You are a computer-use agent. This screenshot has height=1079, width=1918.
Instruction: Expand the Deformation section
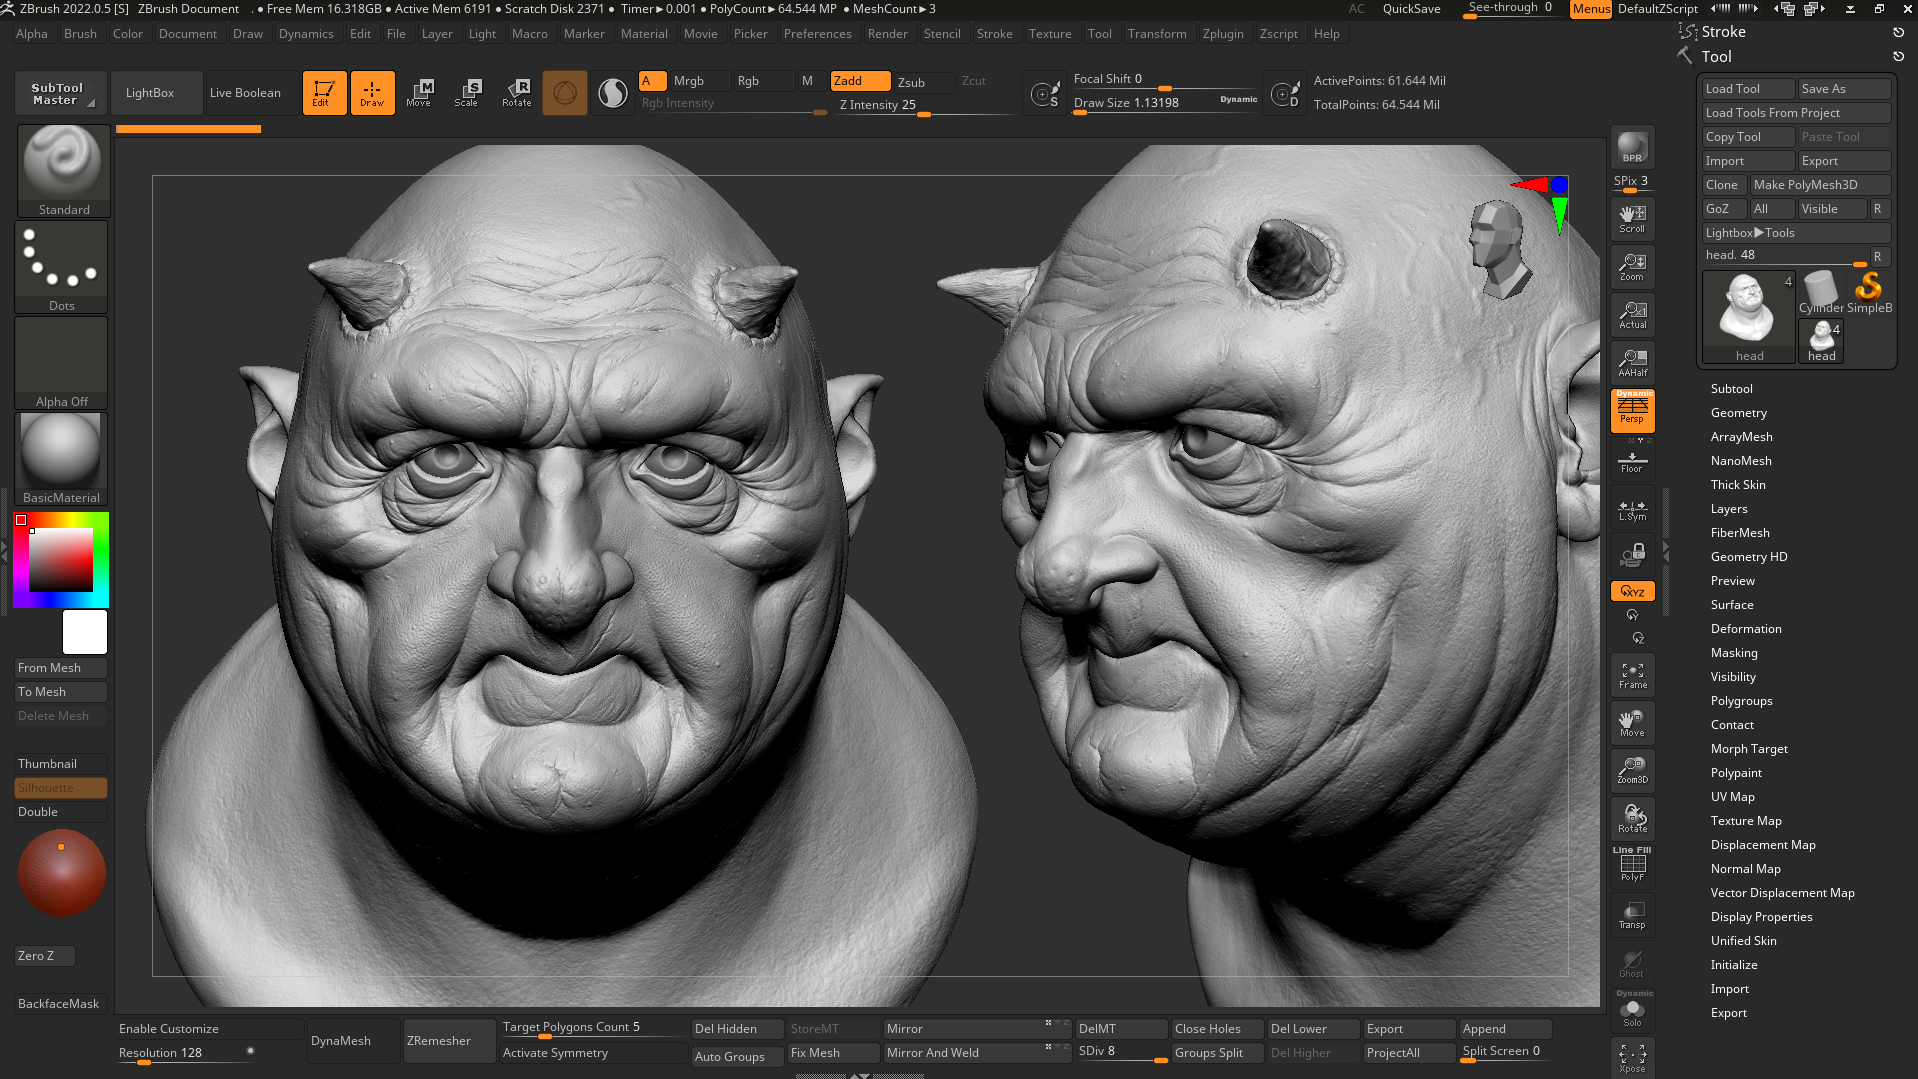tap(1745, 629)
